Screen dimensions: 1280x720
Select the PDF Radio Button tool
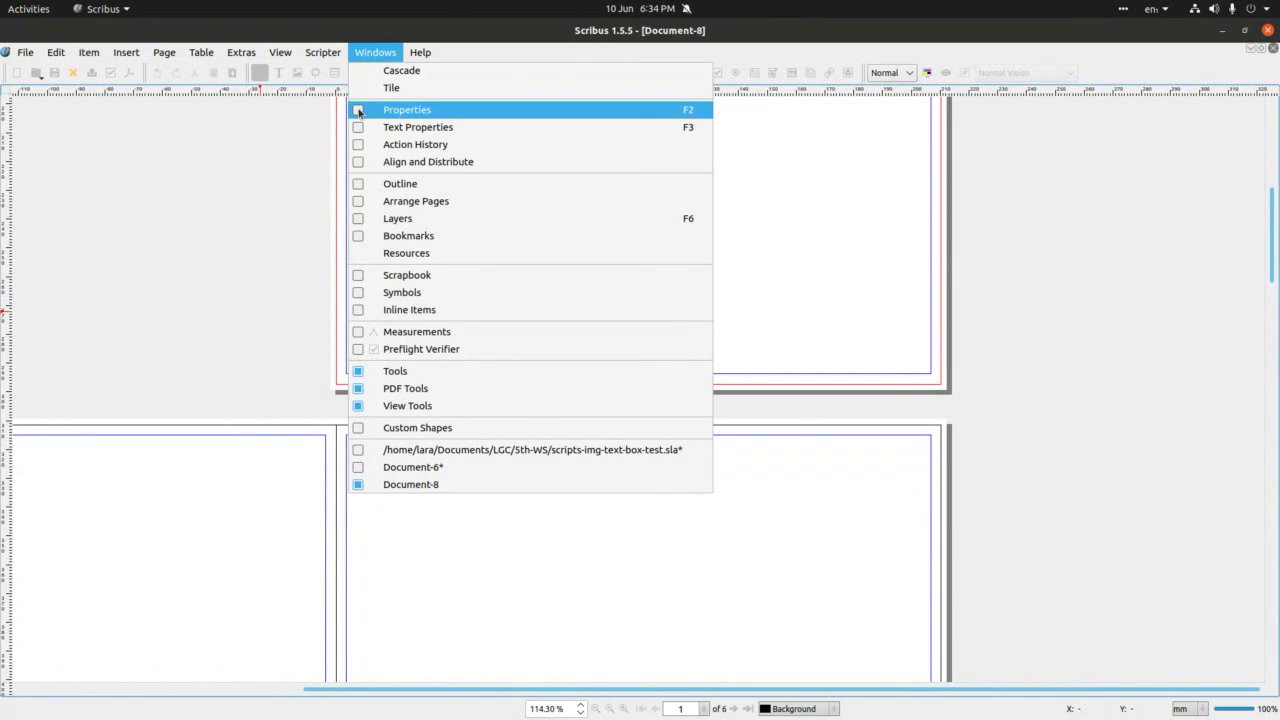[736, 73]
